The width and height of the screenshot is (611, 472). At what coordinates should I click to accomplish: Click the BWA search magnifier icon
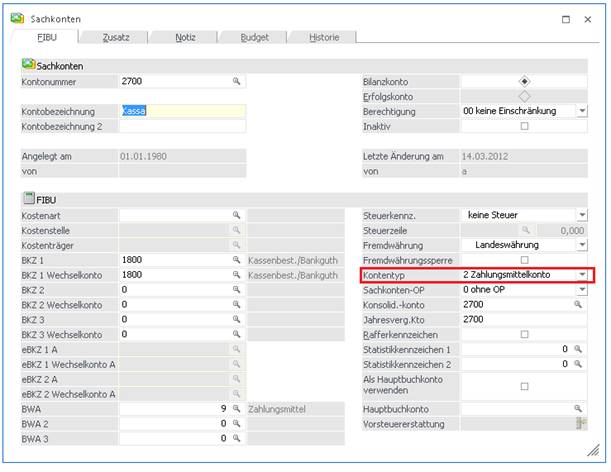[x=237, y=409]
